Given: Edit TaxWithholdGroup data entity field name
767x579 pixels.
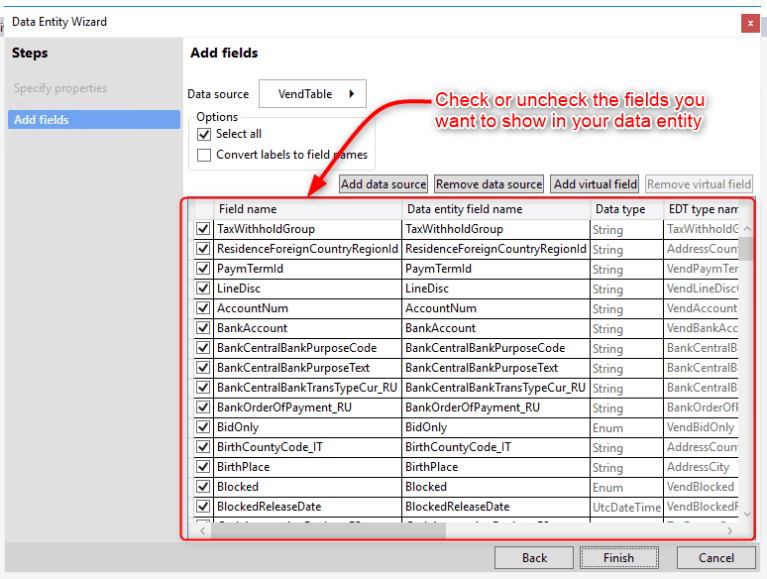Looking at the screenshot, I should pos(496,229).
